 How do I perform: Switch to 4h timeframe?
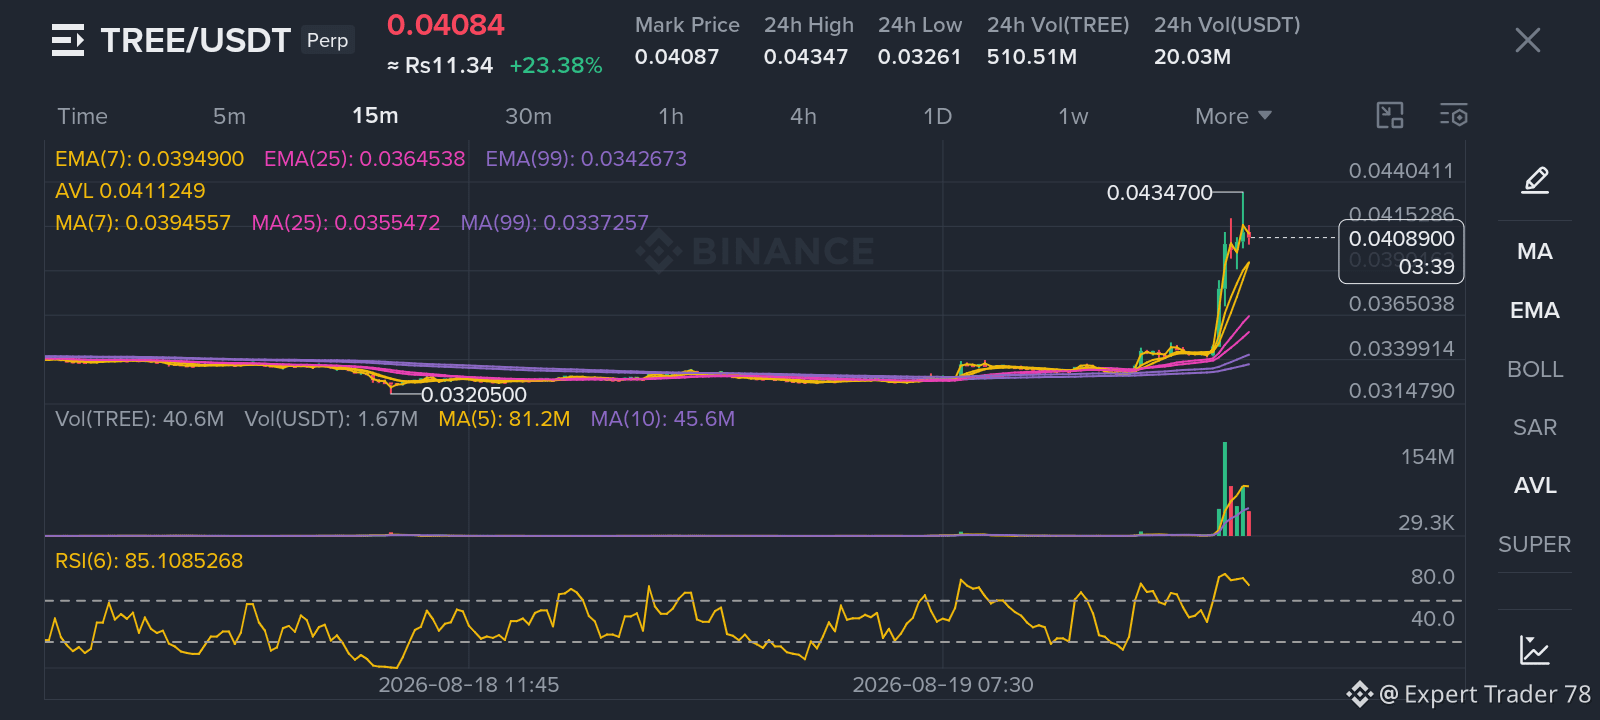pos(803,116)
